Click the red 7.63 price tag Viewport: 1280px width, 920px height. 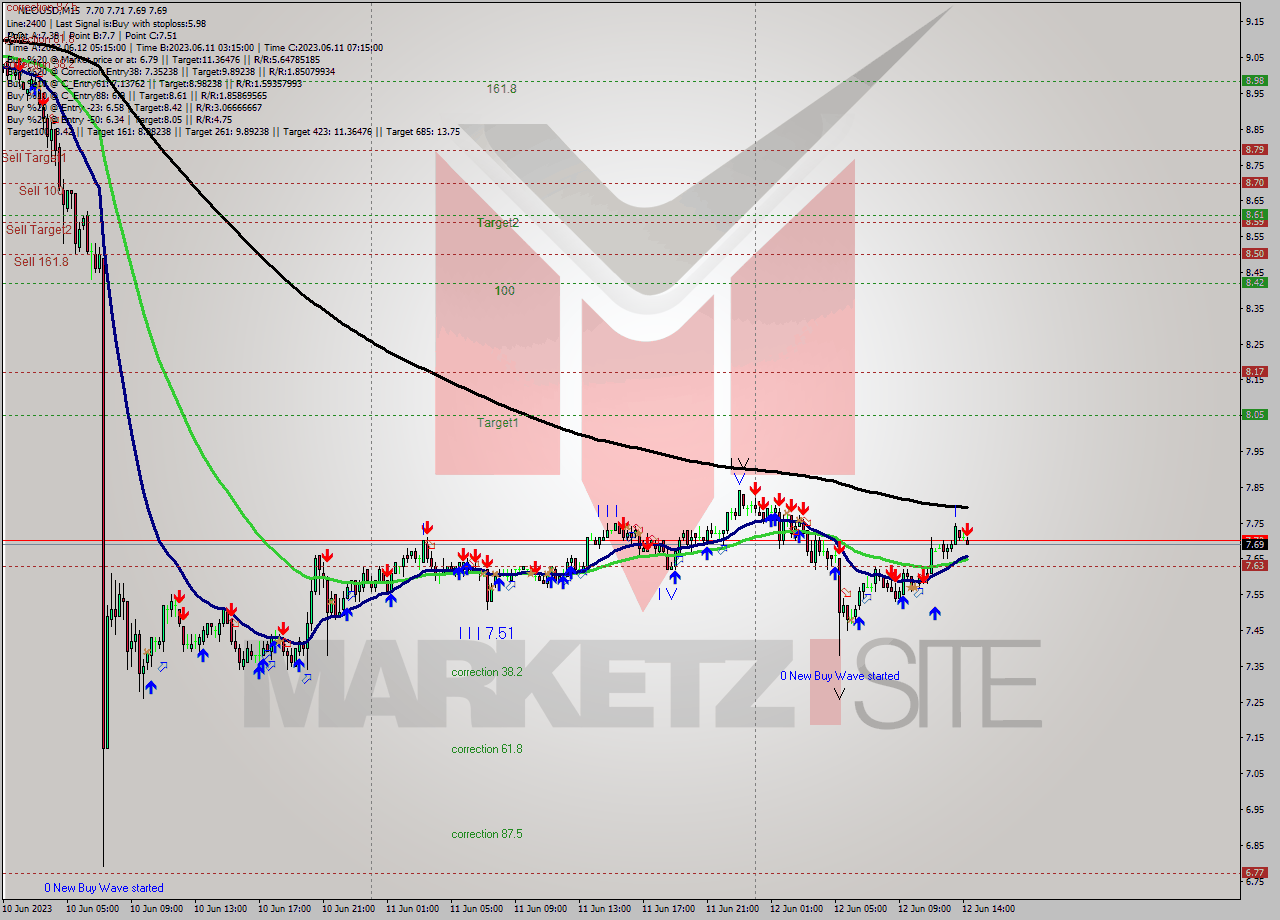click(1254, 565)
